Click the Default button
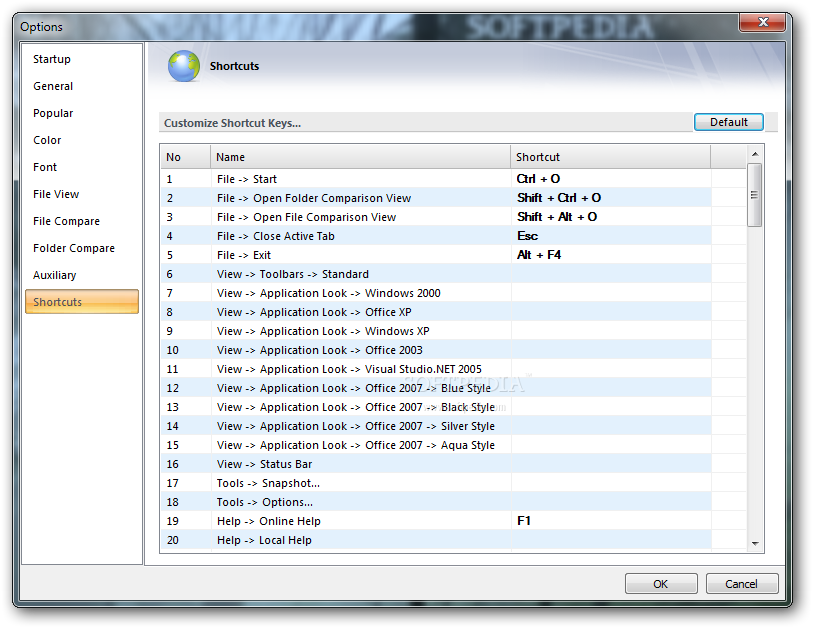This screenshot has height=628, width=813. 728,122
